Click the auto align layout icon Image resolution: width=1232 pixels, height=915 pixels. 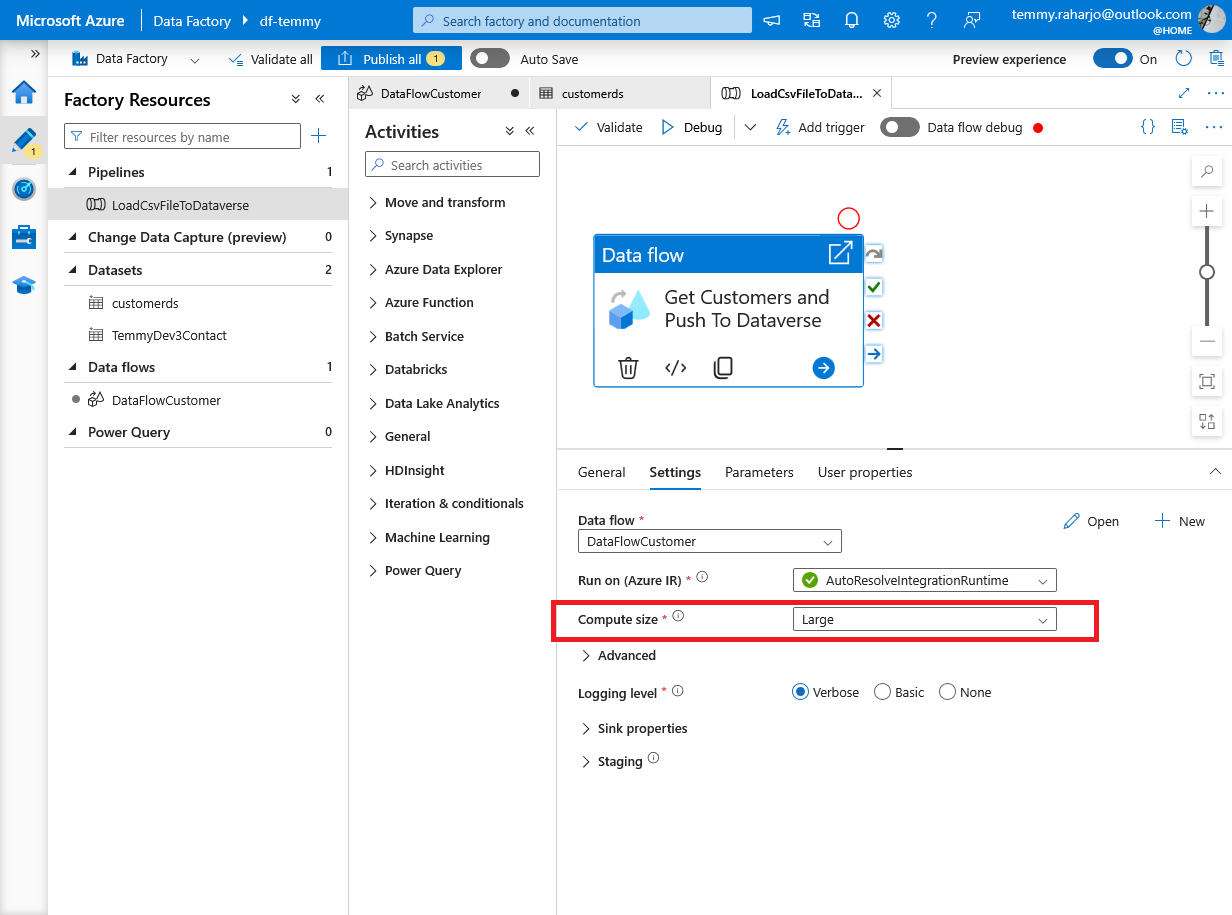(1207, 421)
